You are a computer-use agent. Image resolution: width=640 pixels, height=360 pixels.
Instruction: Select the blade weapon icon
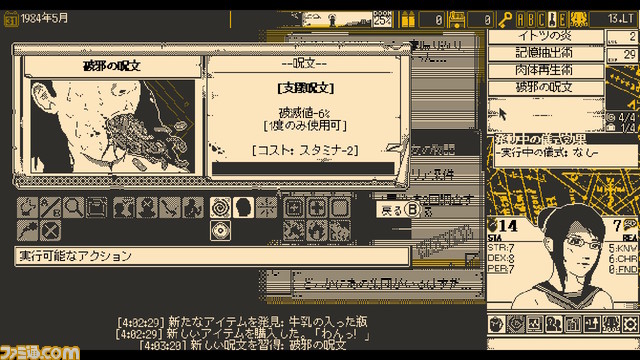coord(170,207)
